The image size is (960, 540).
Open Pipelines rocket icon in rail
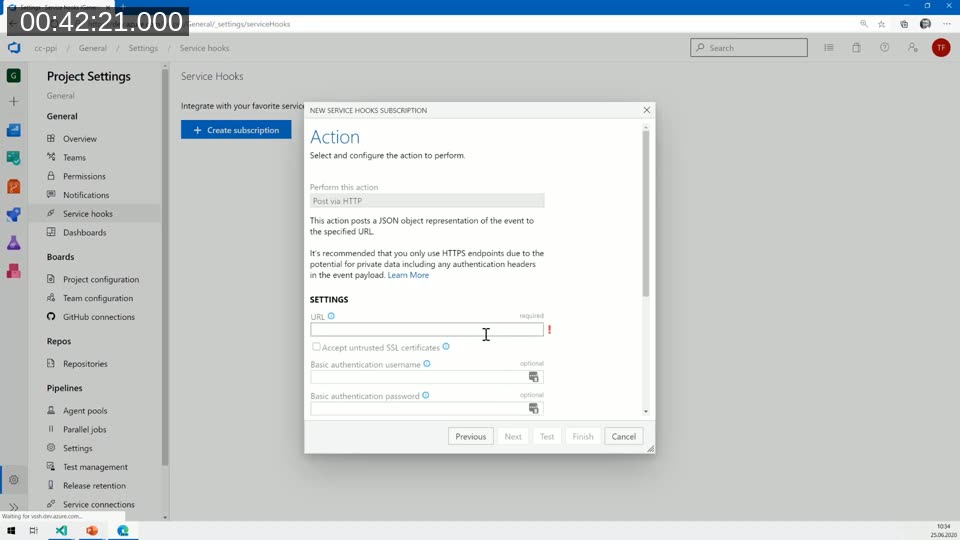[13, 214]
